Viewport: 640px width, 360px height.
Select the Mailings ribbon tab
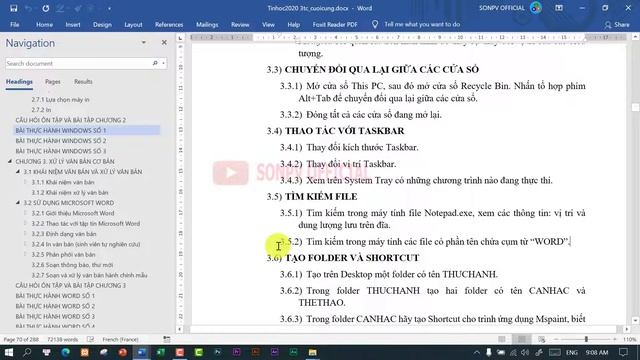207,24
